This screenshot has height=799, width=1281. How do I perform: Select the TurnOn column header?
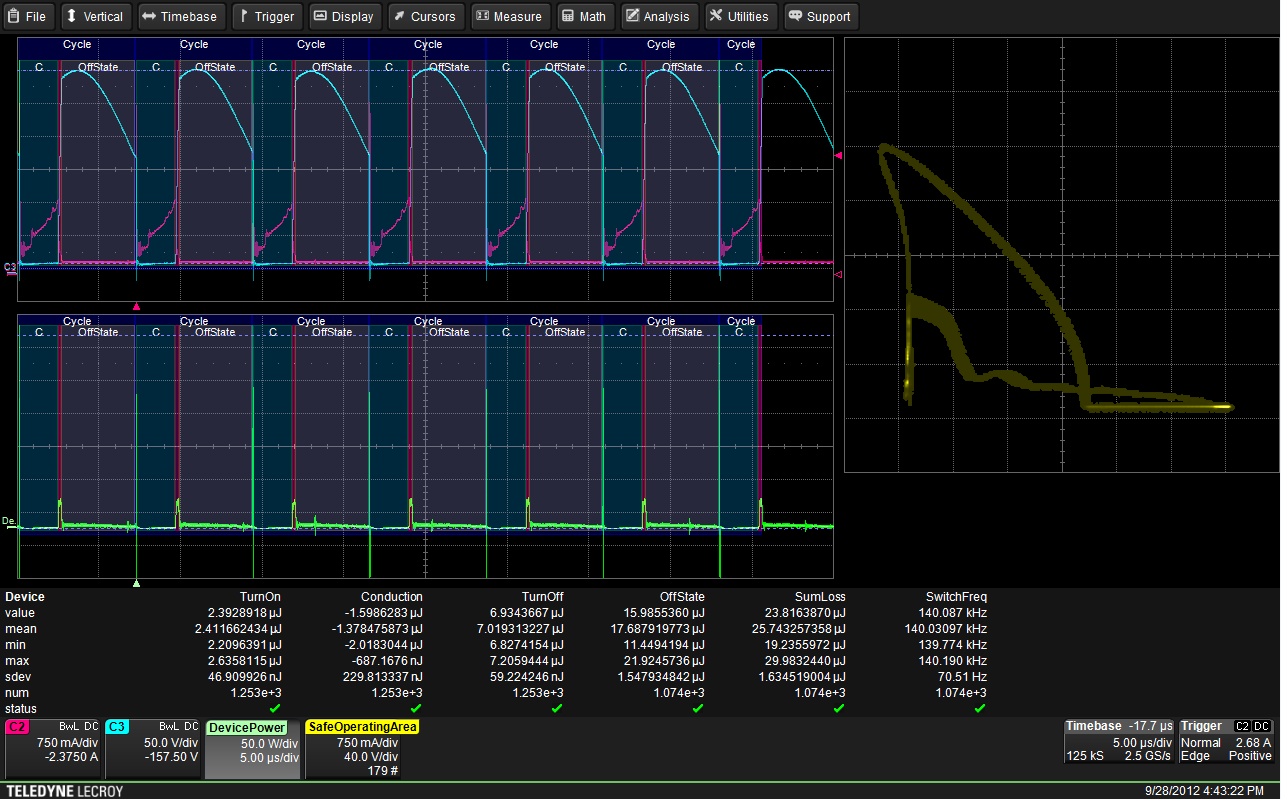click(x=261, y=597)
